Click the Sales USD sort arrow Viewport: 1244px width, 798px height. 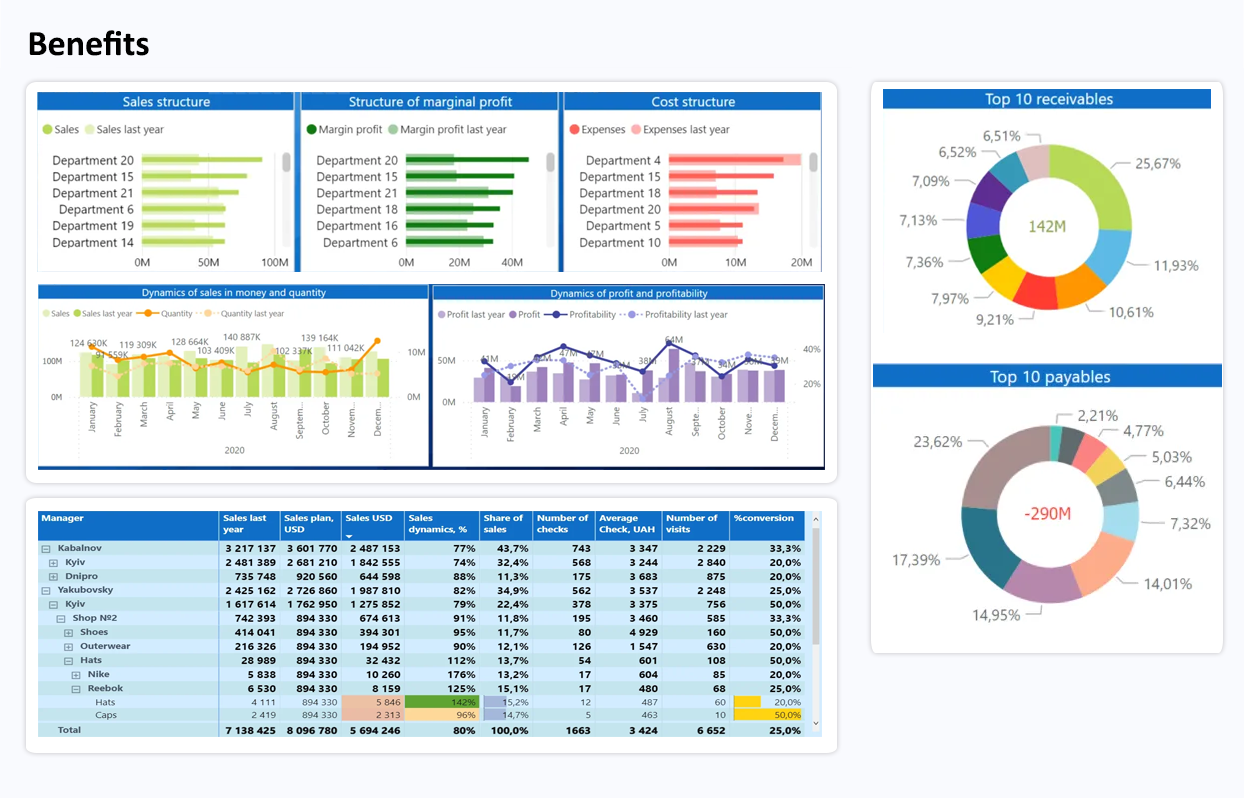point(350,536)
